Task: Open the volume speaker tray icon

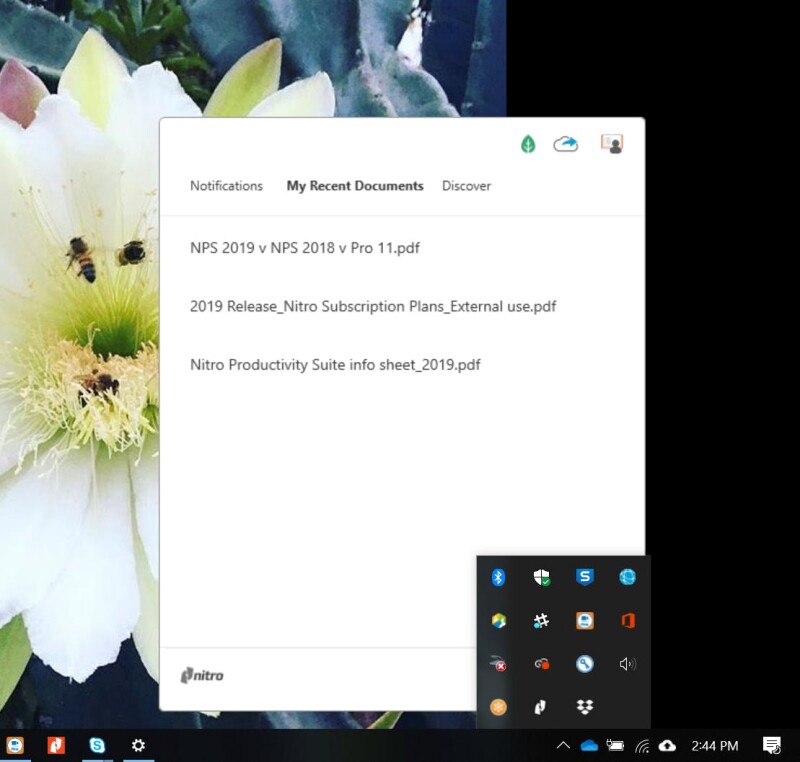Action: [628, 664]
